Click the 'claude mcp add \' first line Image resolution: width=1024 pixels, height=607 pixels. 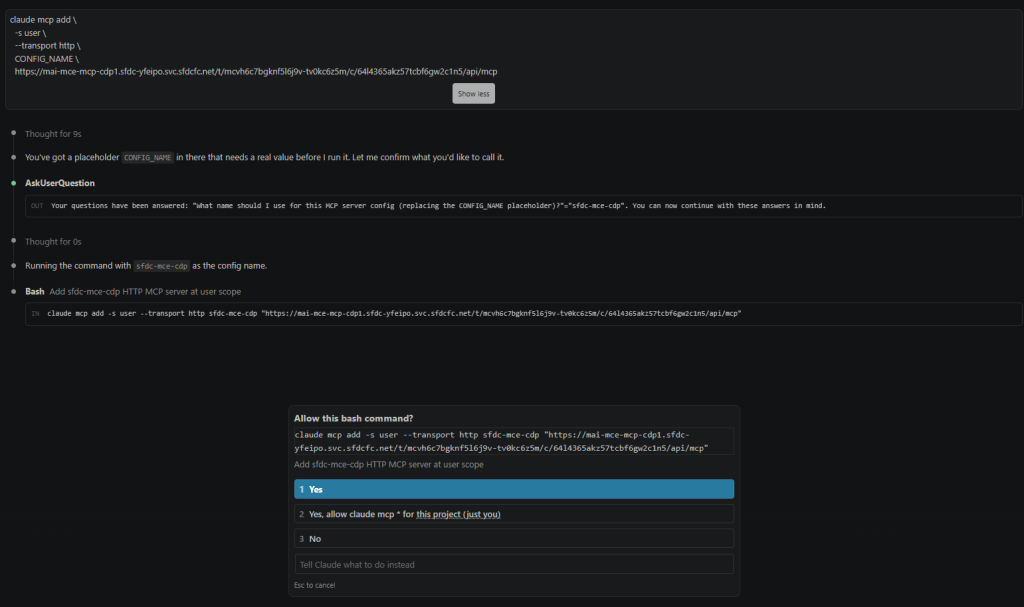pos(43,20)
